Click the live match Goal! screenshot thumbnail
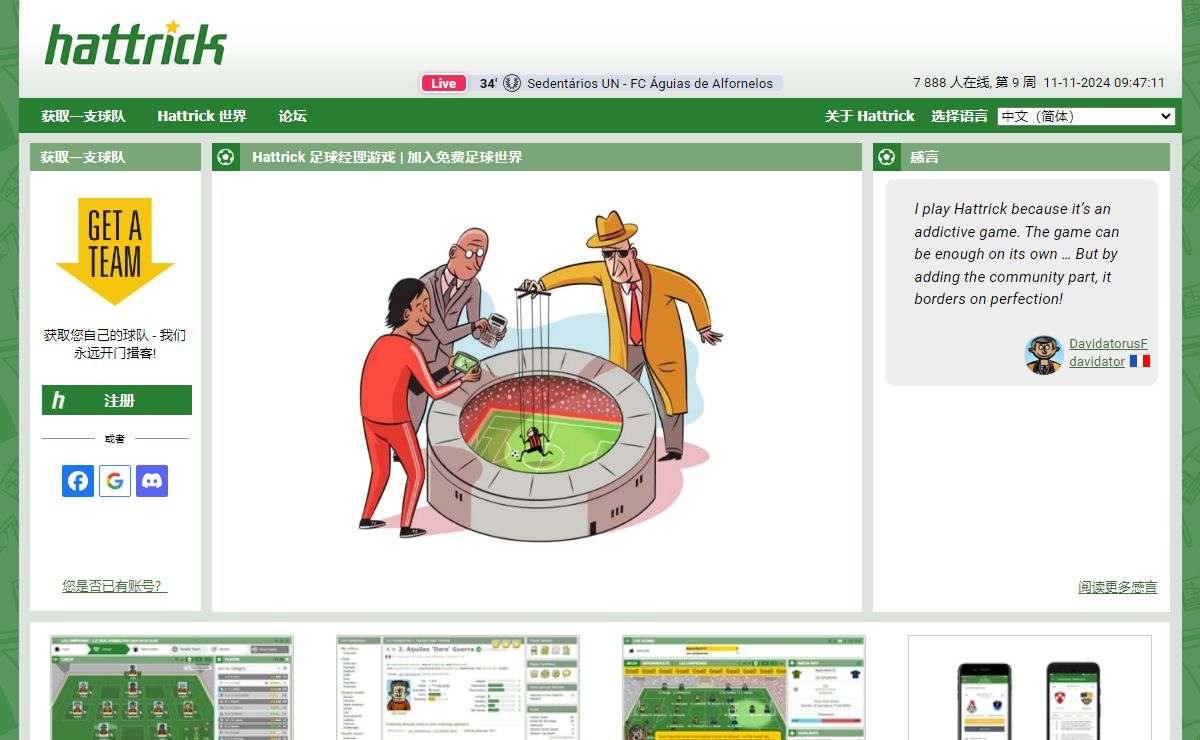This screenshot has width=1200, height=740. point(744,687)
